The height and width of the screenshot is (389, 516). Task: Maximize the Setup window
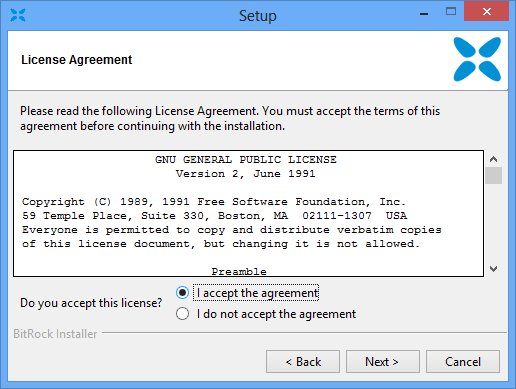(x=451, y=12)
